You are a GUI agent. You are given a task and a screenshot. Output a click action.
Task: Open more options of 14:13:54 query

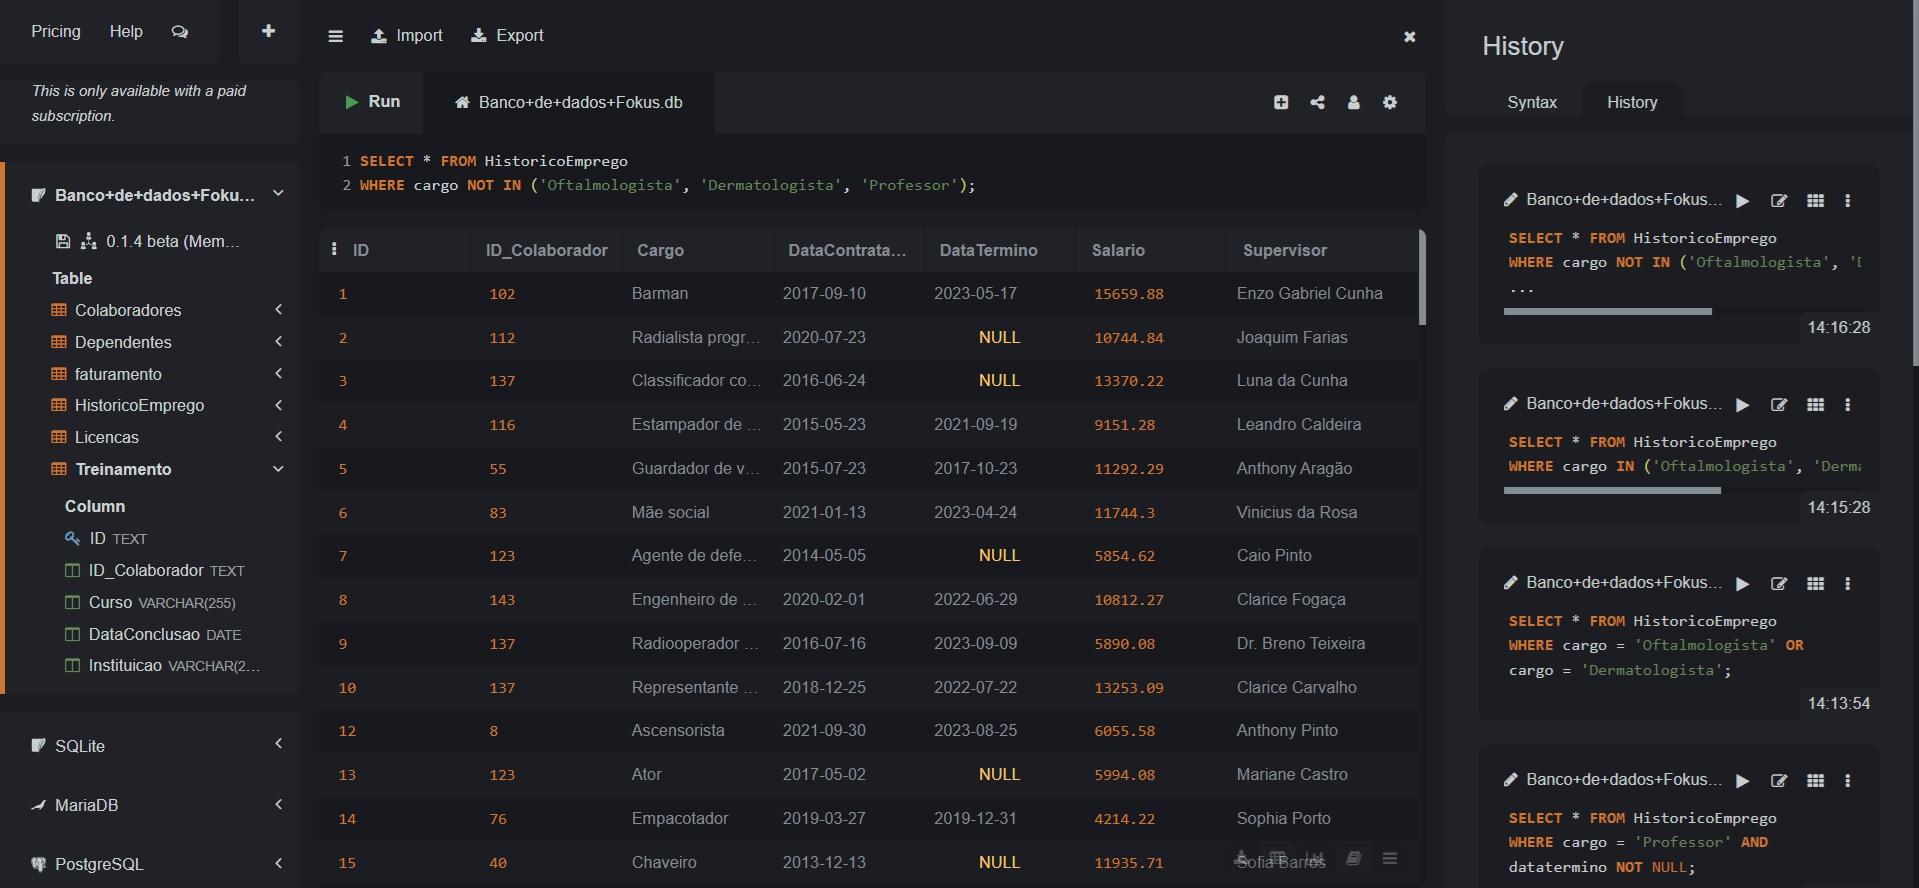(x=1847, y=584)
